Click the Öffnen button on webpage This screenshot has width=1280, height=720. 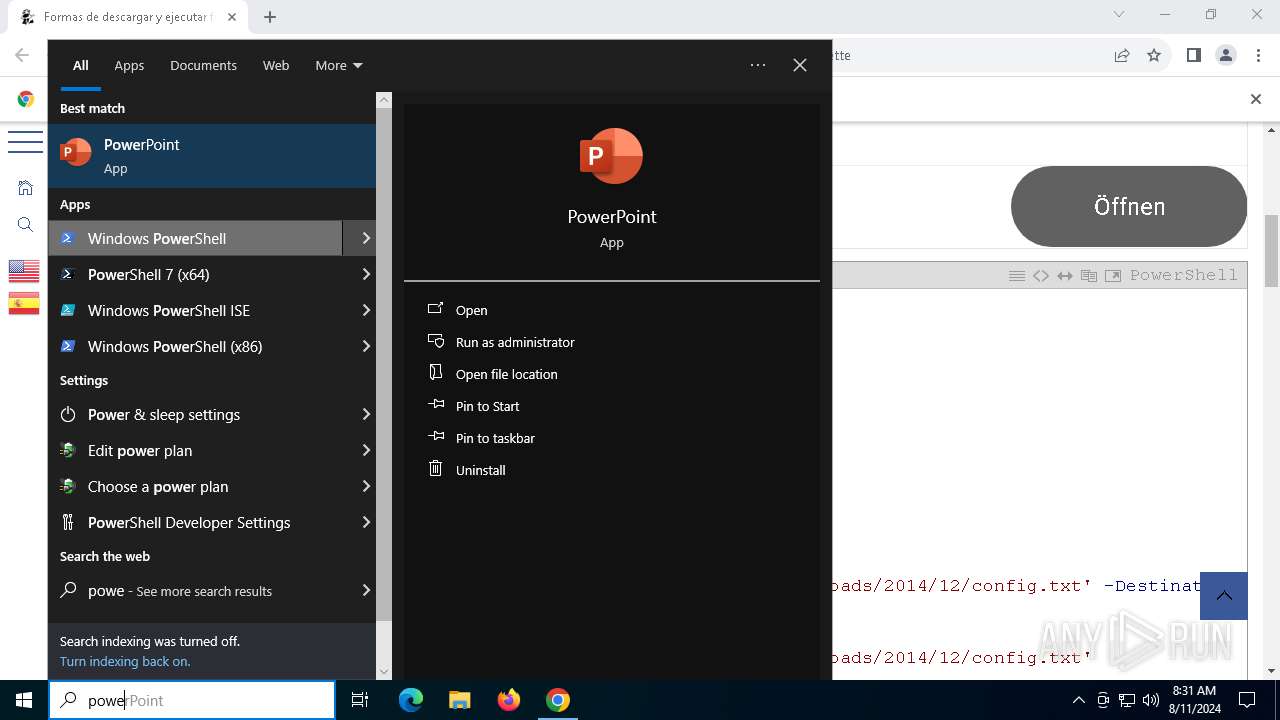tap(1129, 207)
